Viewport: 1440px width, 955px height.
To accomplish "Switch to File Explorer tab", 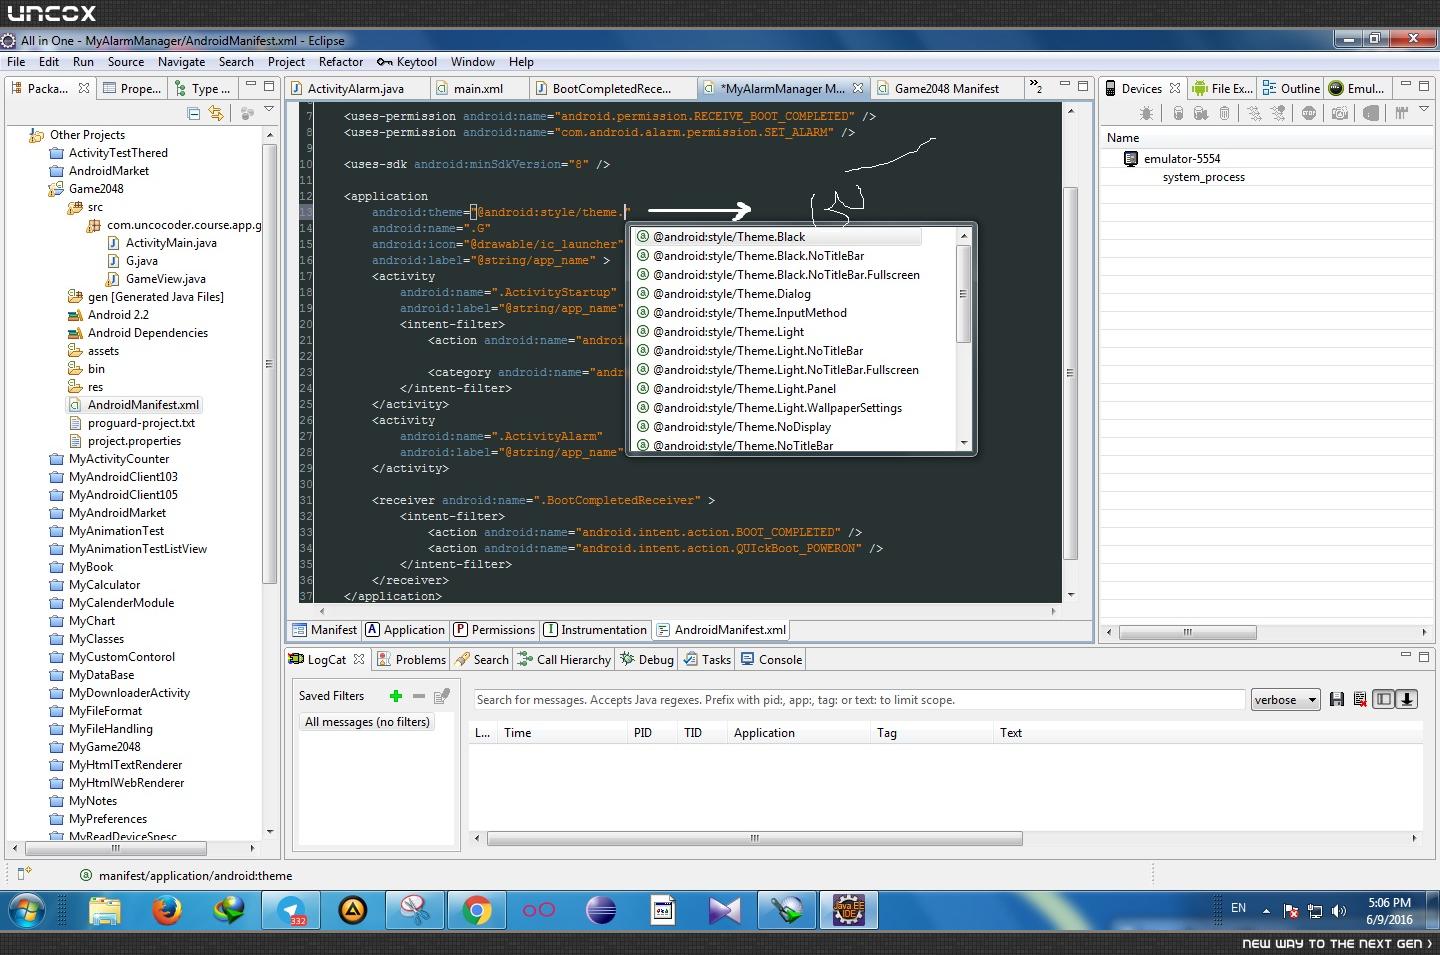I will pyautogui.click(x=1222, y=88).
